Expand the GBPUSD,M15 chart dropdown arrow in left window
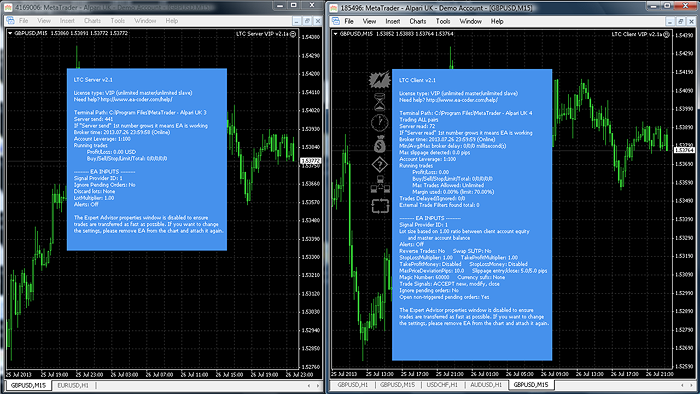The image size is (700, 394). tap(10, 33)
